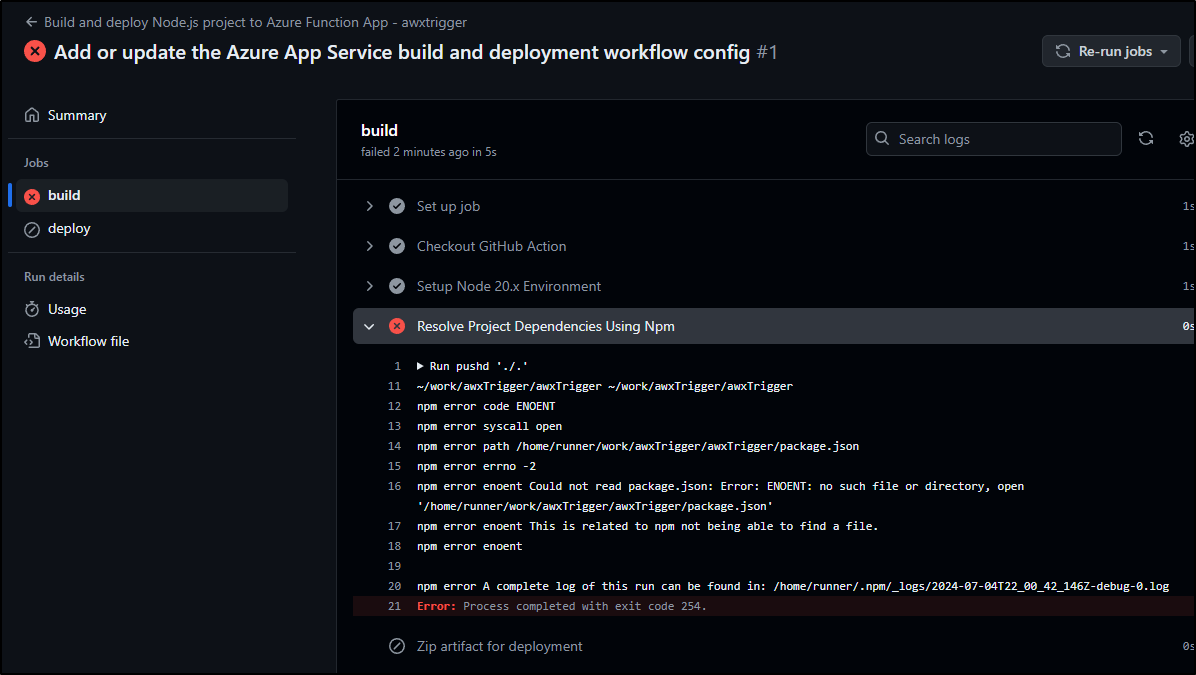1196x675 pixels.
Task: Expand the Run pushd './.' log group
Action: 420,366
